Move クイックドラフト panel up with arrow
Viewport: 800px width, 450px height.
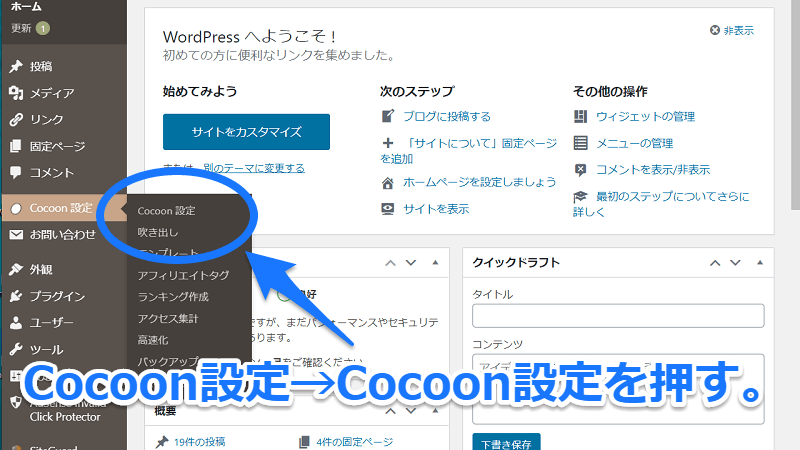(715, 263)
